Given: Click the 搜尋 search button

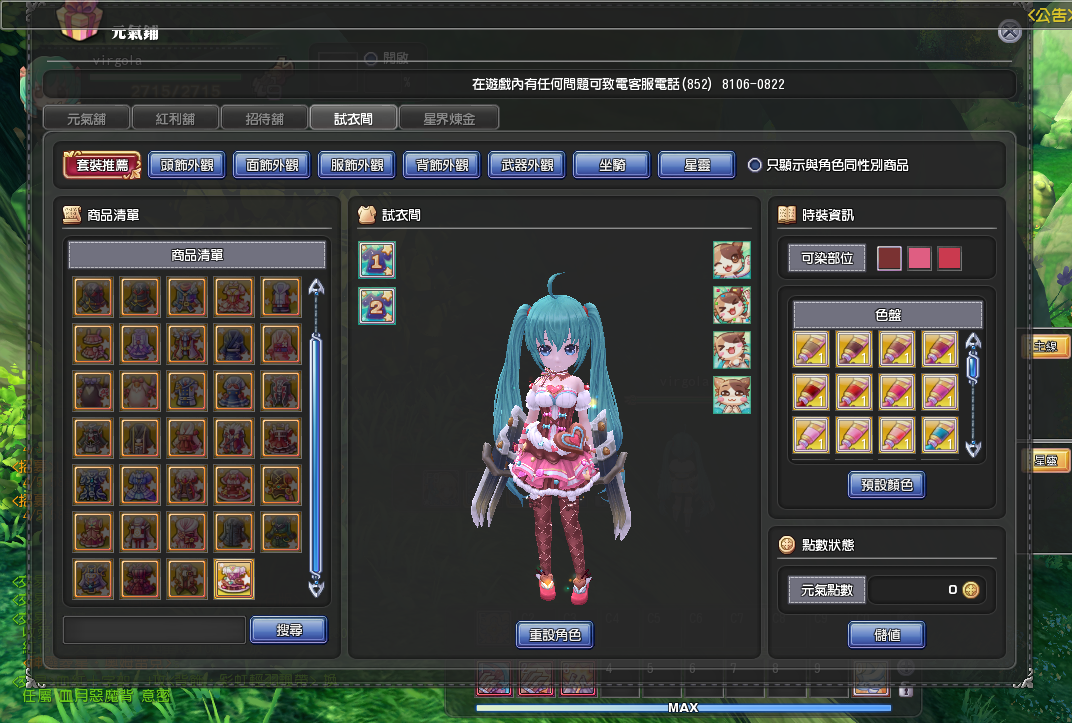Looking at the screenshot, I should tap(289, 630).
